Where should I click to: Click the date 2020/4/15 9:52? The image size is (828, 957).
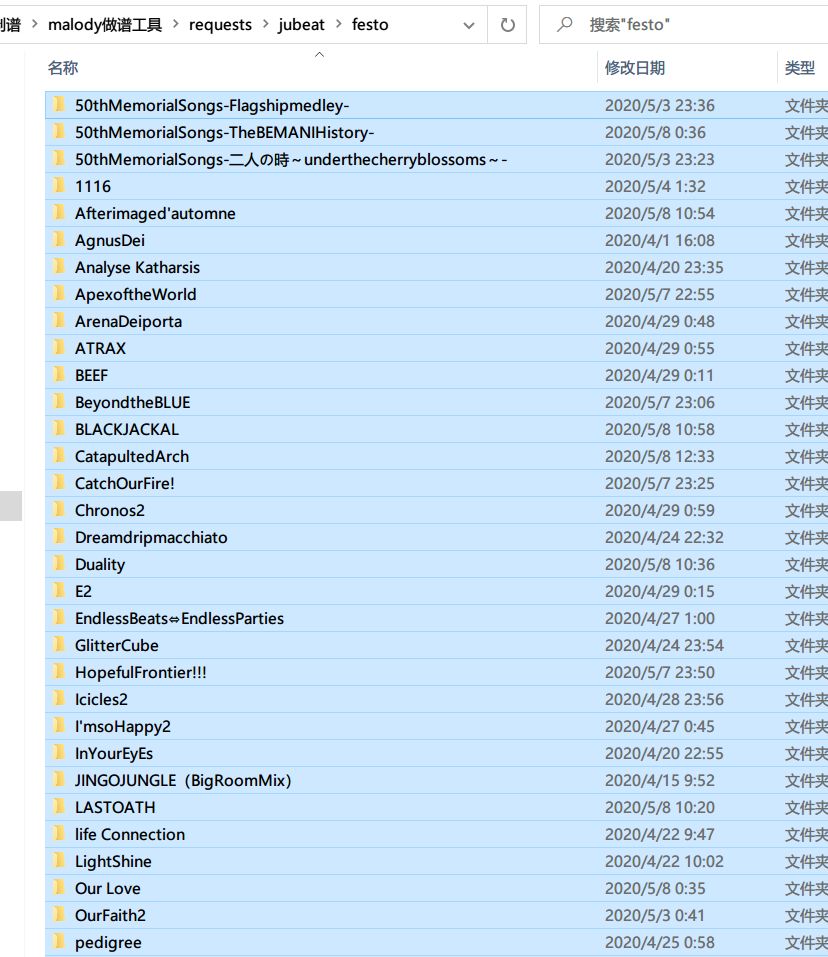pyautogui.click(x=660, y=781)
